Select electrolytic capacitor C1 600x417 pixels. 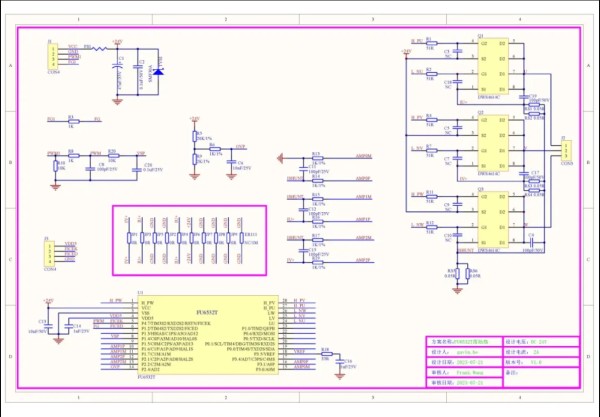tap(117, 66)
